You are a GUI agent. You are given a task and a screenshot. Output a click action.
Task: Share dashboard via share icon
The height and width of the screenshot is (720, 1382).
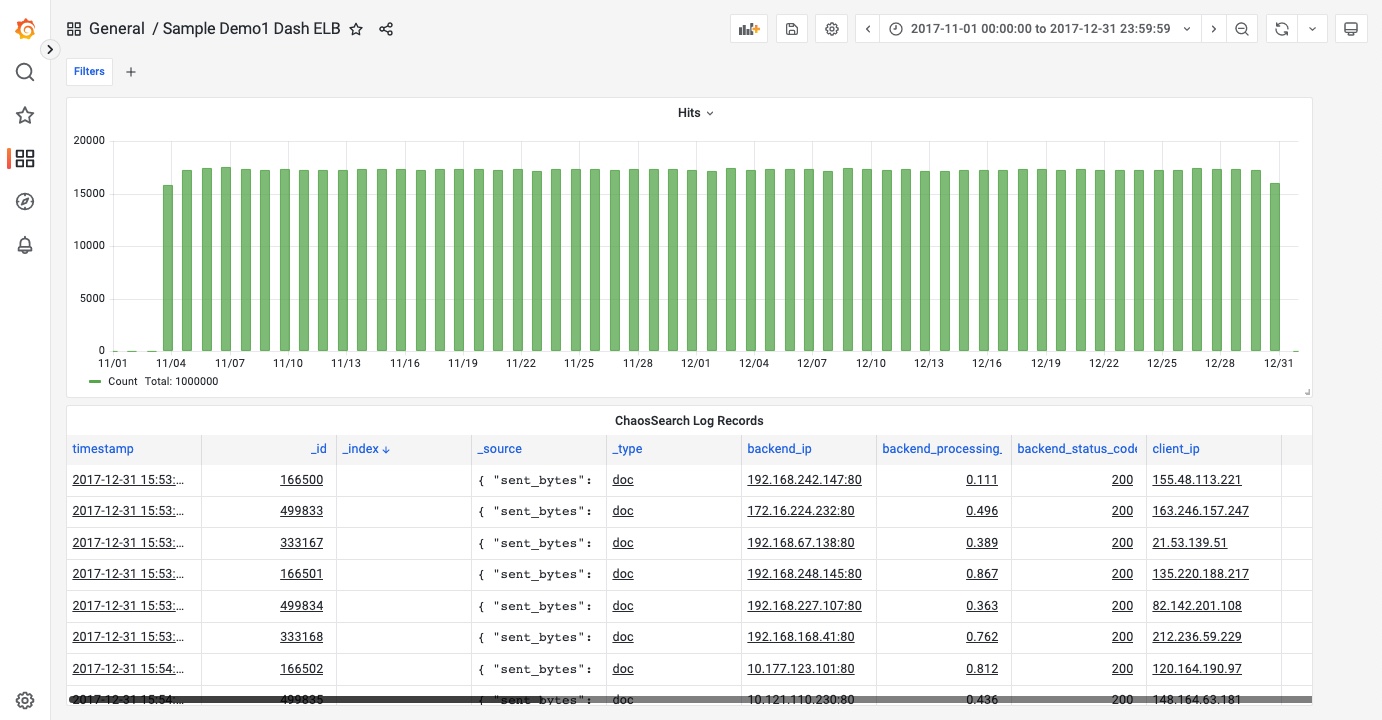[x=386, y=29]
